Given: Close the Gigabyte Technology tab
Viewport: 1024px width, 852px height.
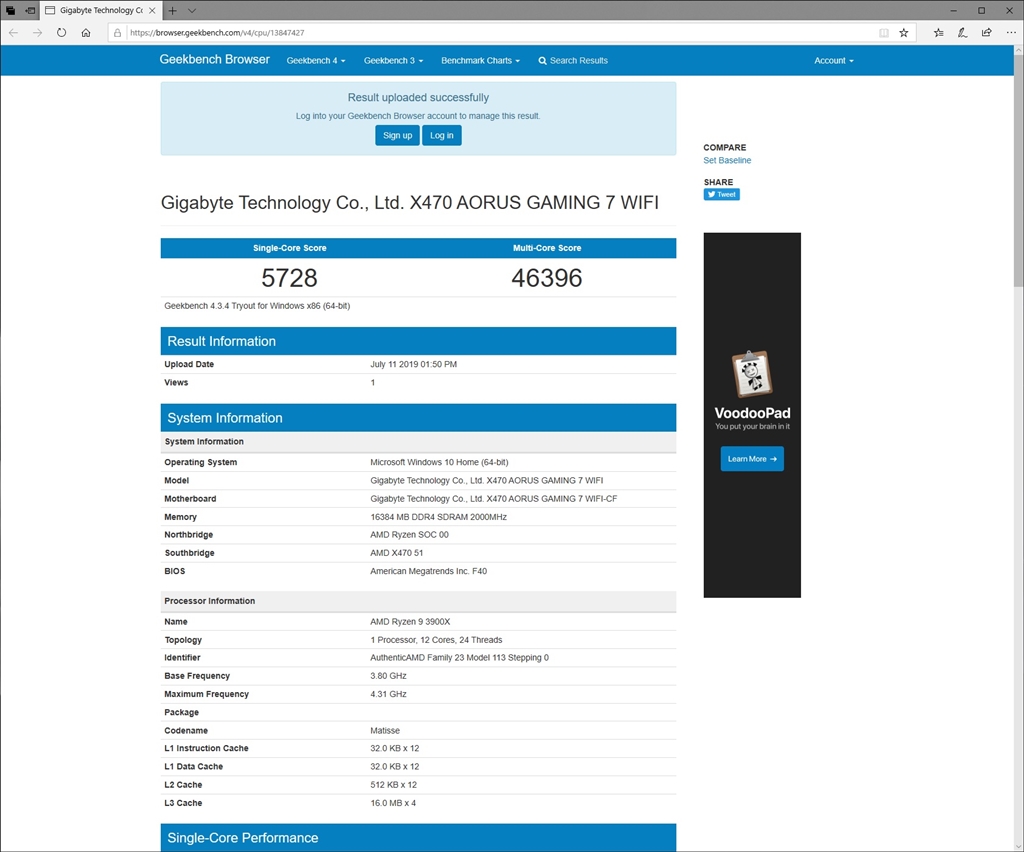Looking at the screenshot, I should (152, 10).
